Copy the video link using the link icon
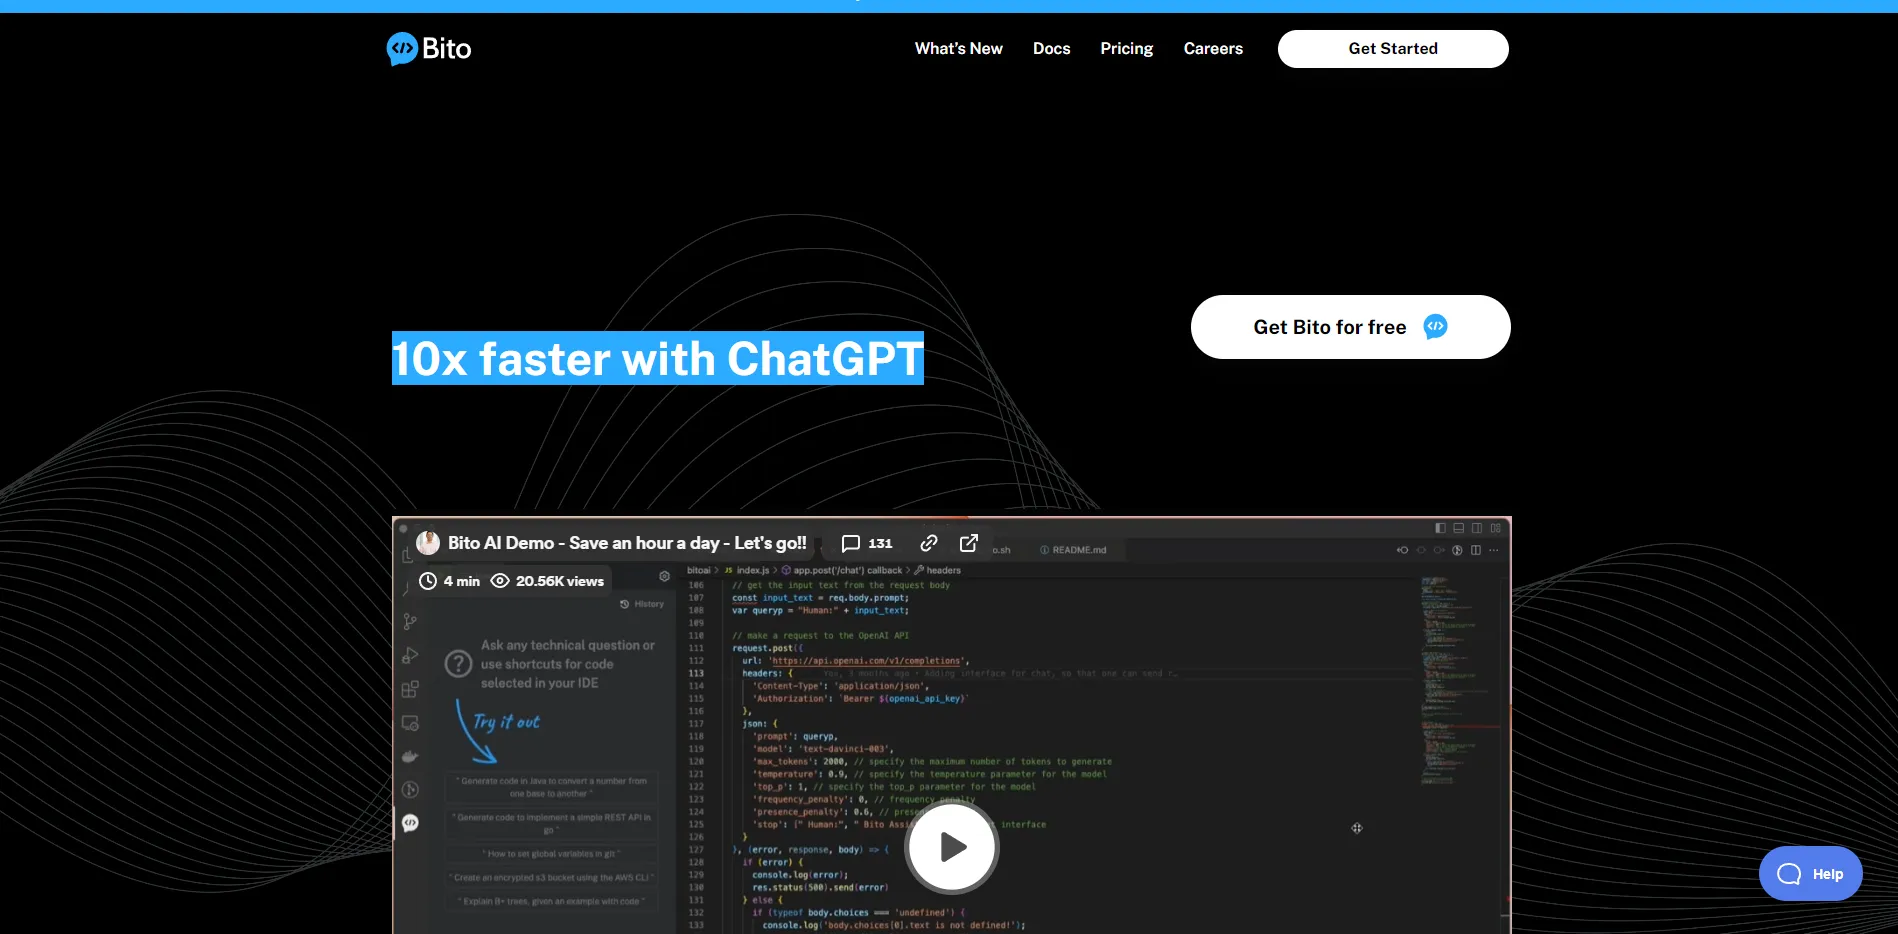 coord(927,543)
